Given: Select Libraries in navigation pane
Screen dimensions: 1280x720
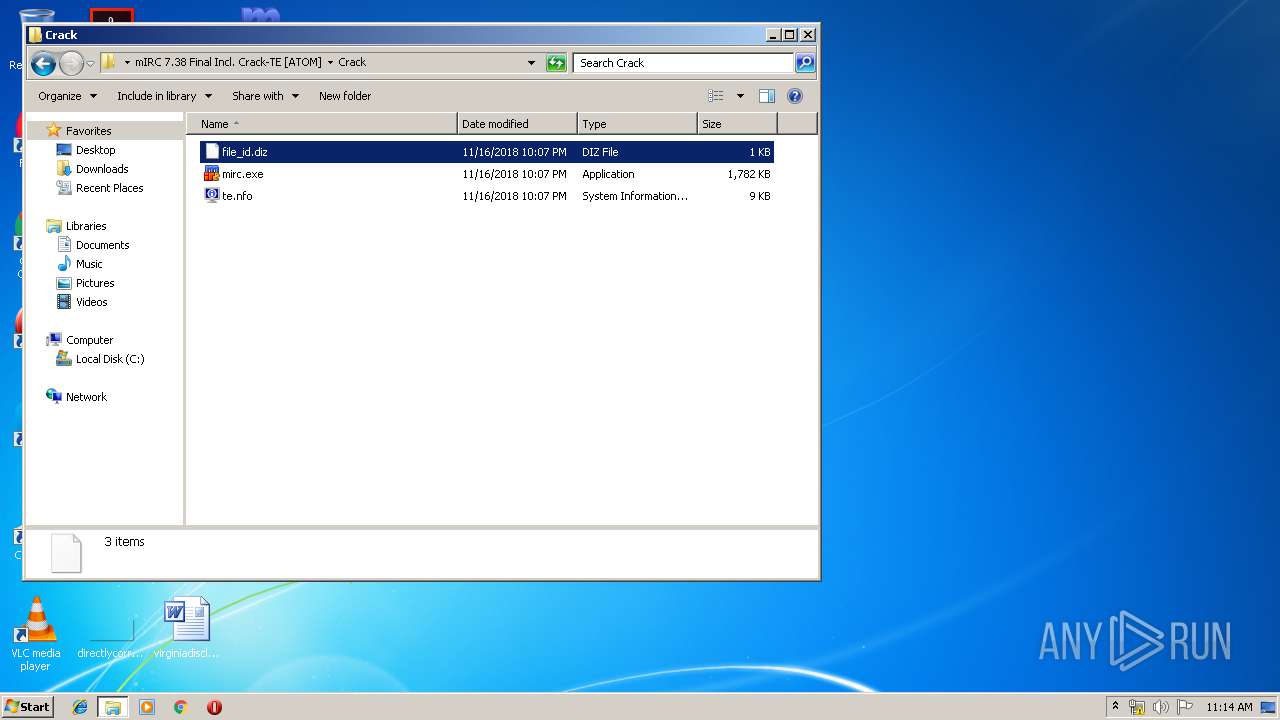Looking at the screenshot, I should 86,226.
